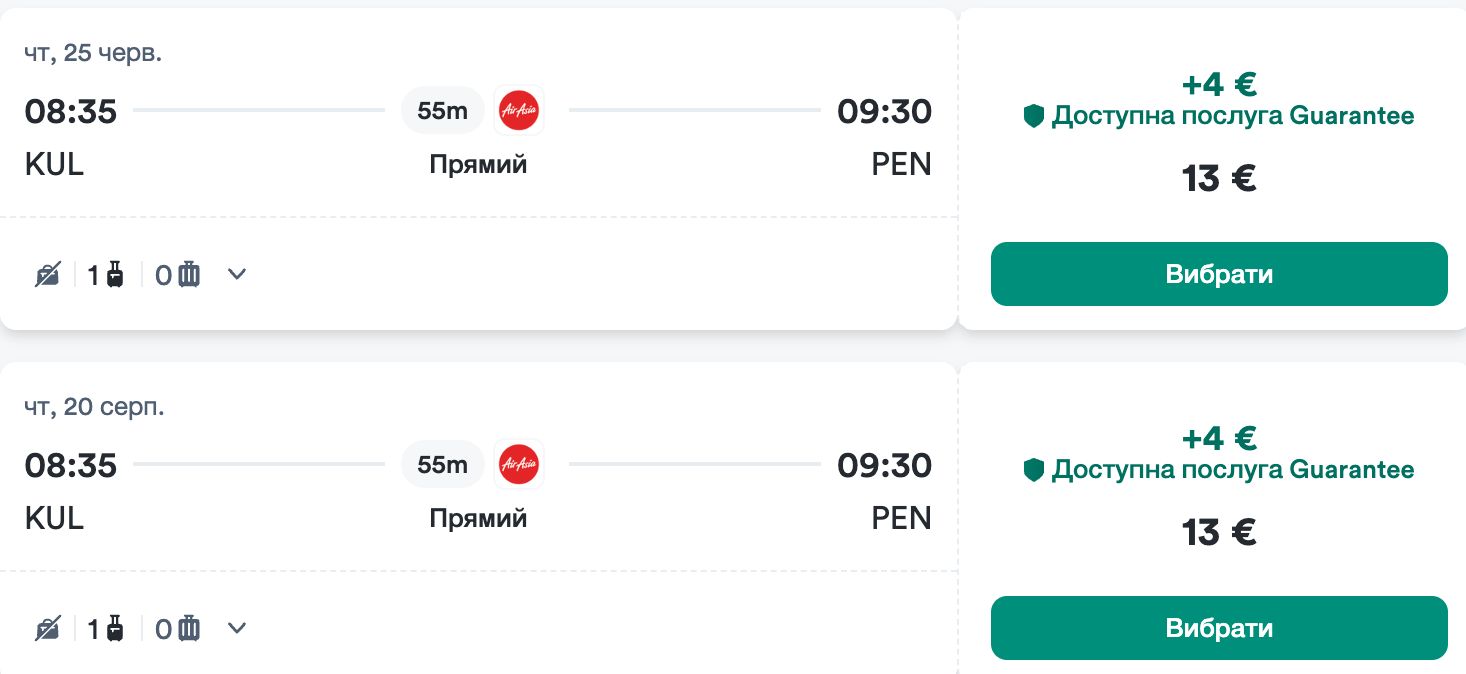
Task: Expand baggage details for 25 June flight
Action: coord(237,274)
